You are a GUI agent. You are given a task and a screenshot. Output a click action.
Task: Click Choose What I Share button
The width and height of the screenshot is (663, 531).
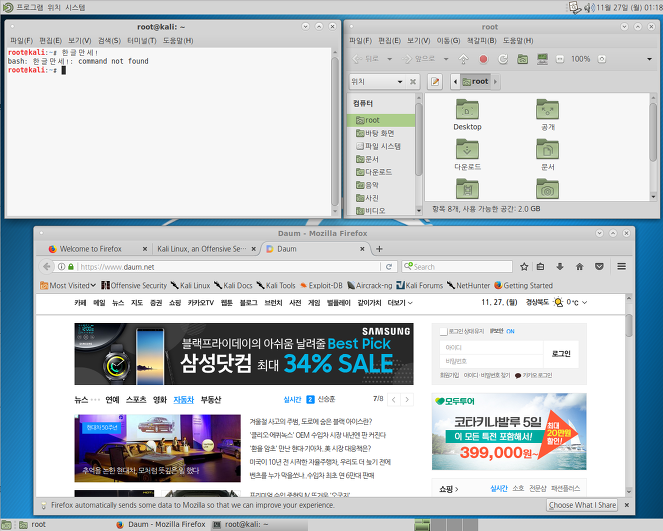point(582,505)
